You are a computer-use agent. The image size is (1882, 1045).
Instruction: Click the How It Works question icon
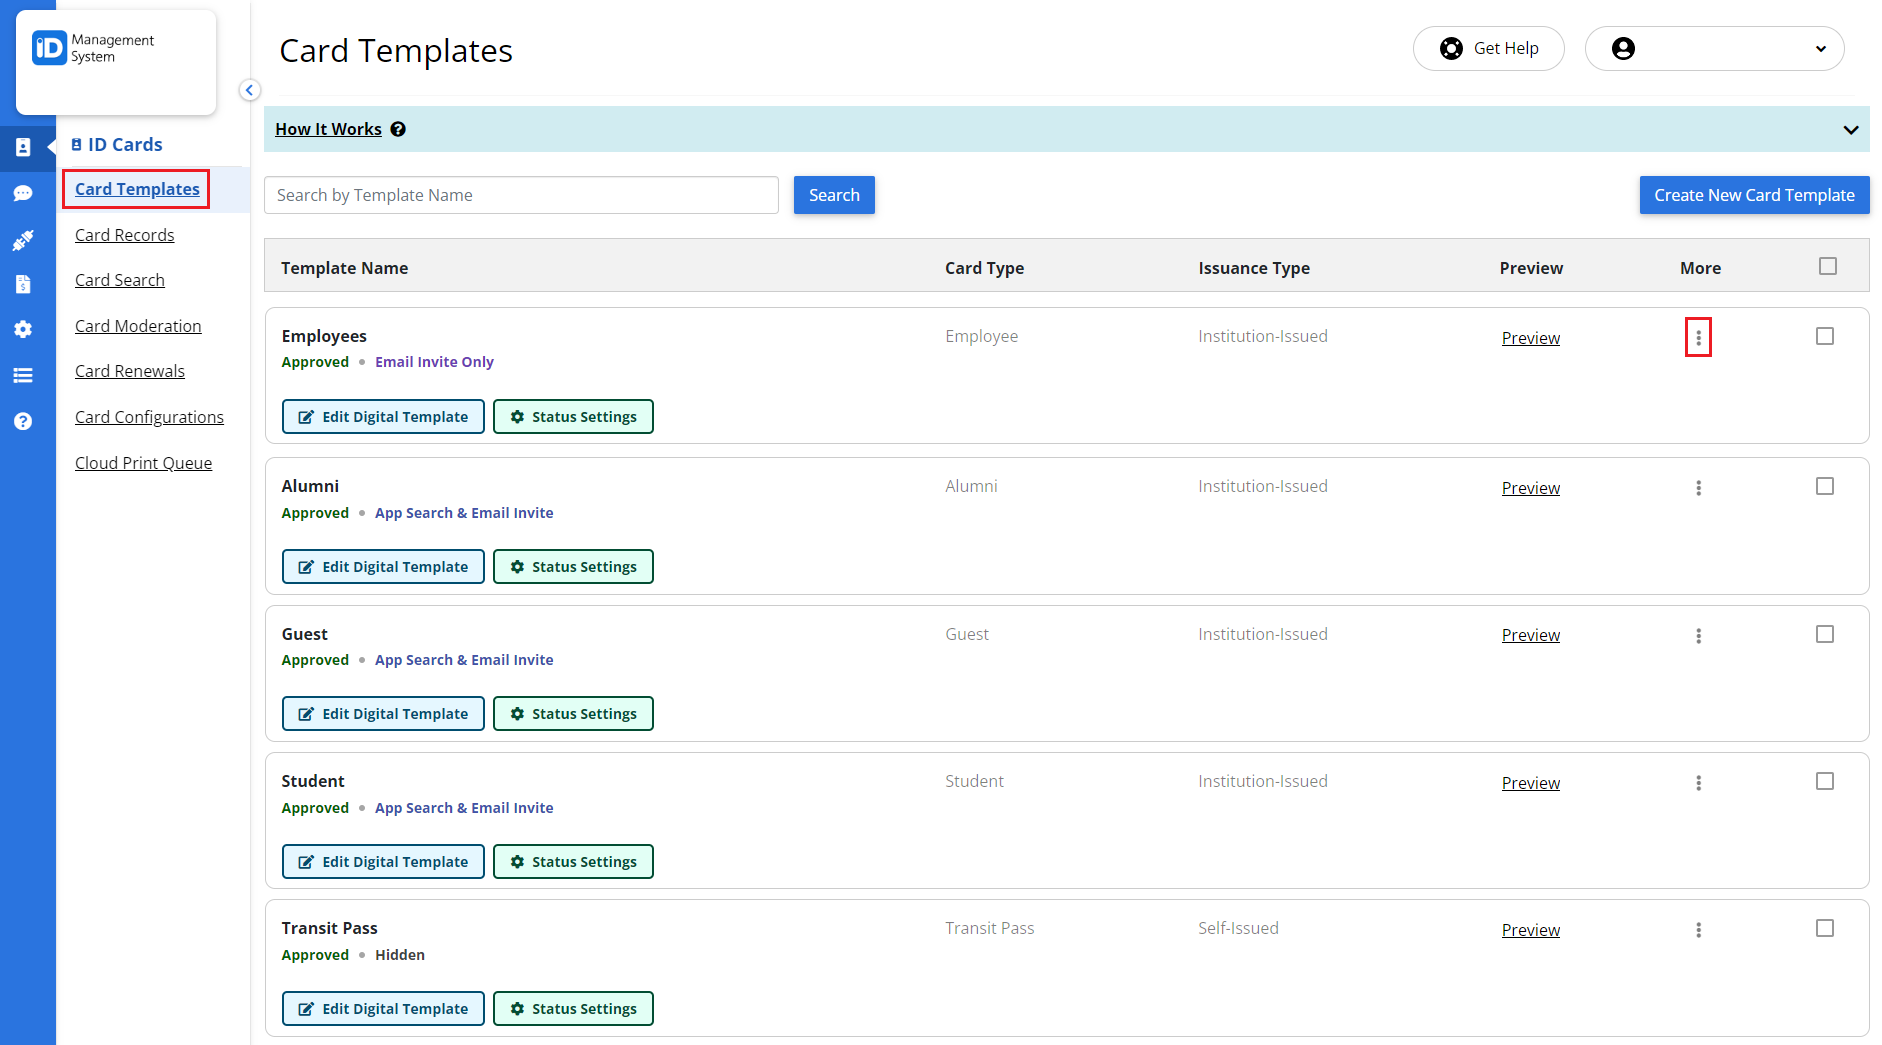click(398, 129)
